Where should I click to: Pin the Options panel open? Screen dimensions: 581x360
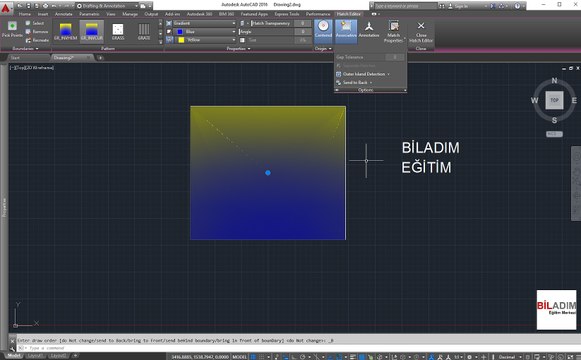click(337, 90)
